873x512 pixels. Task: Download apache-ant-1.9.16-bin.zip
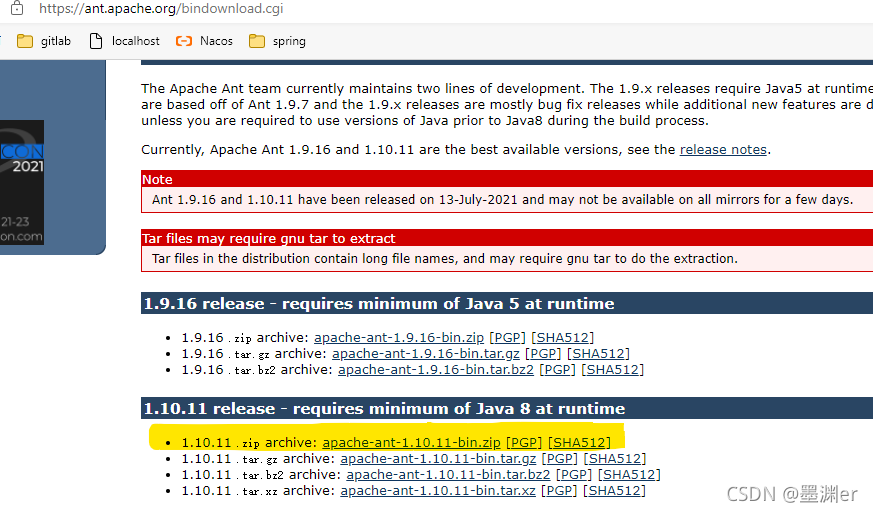[x=399, y=338]
